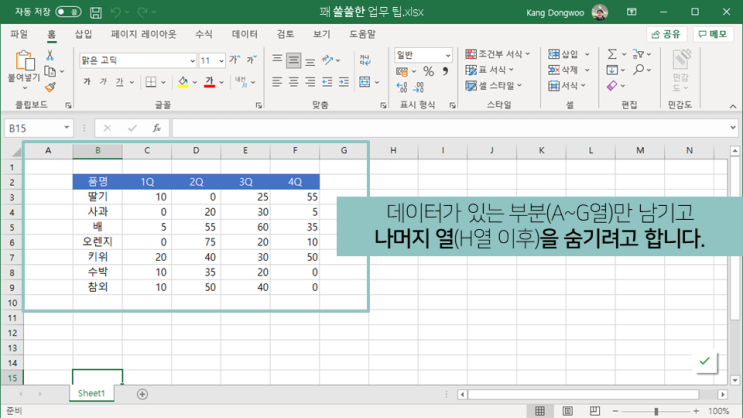Toggle the AutoSave switch
Screen dimensions: 743x418
(x=68, y=12)
